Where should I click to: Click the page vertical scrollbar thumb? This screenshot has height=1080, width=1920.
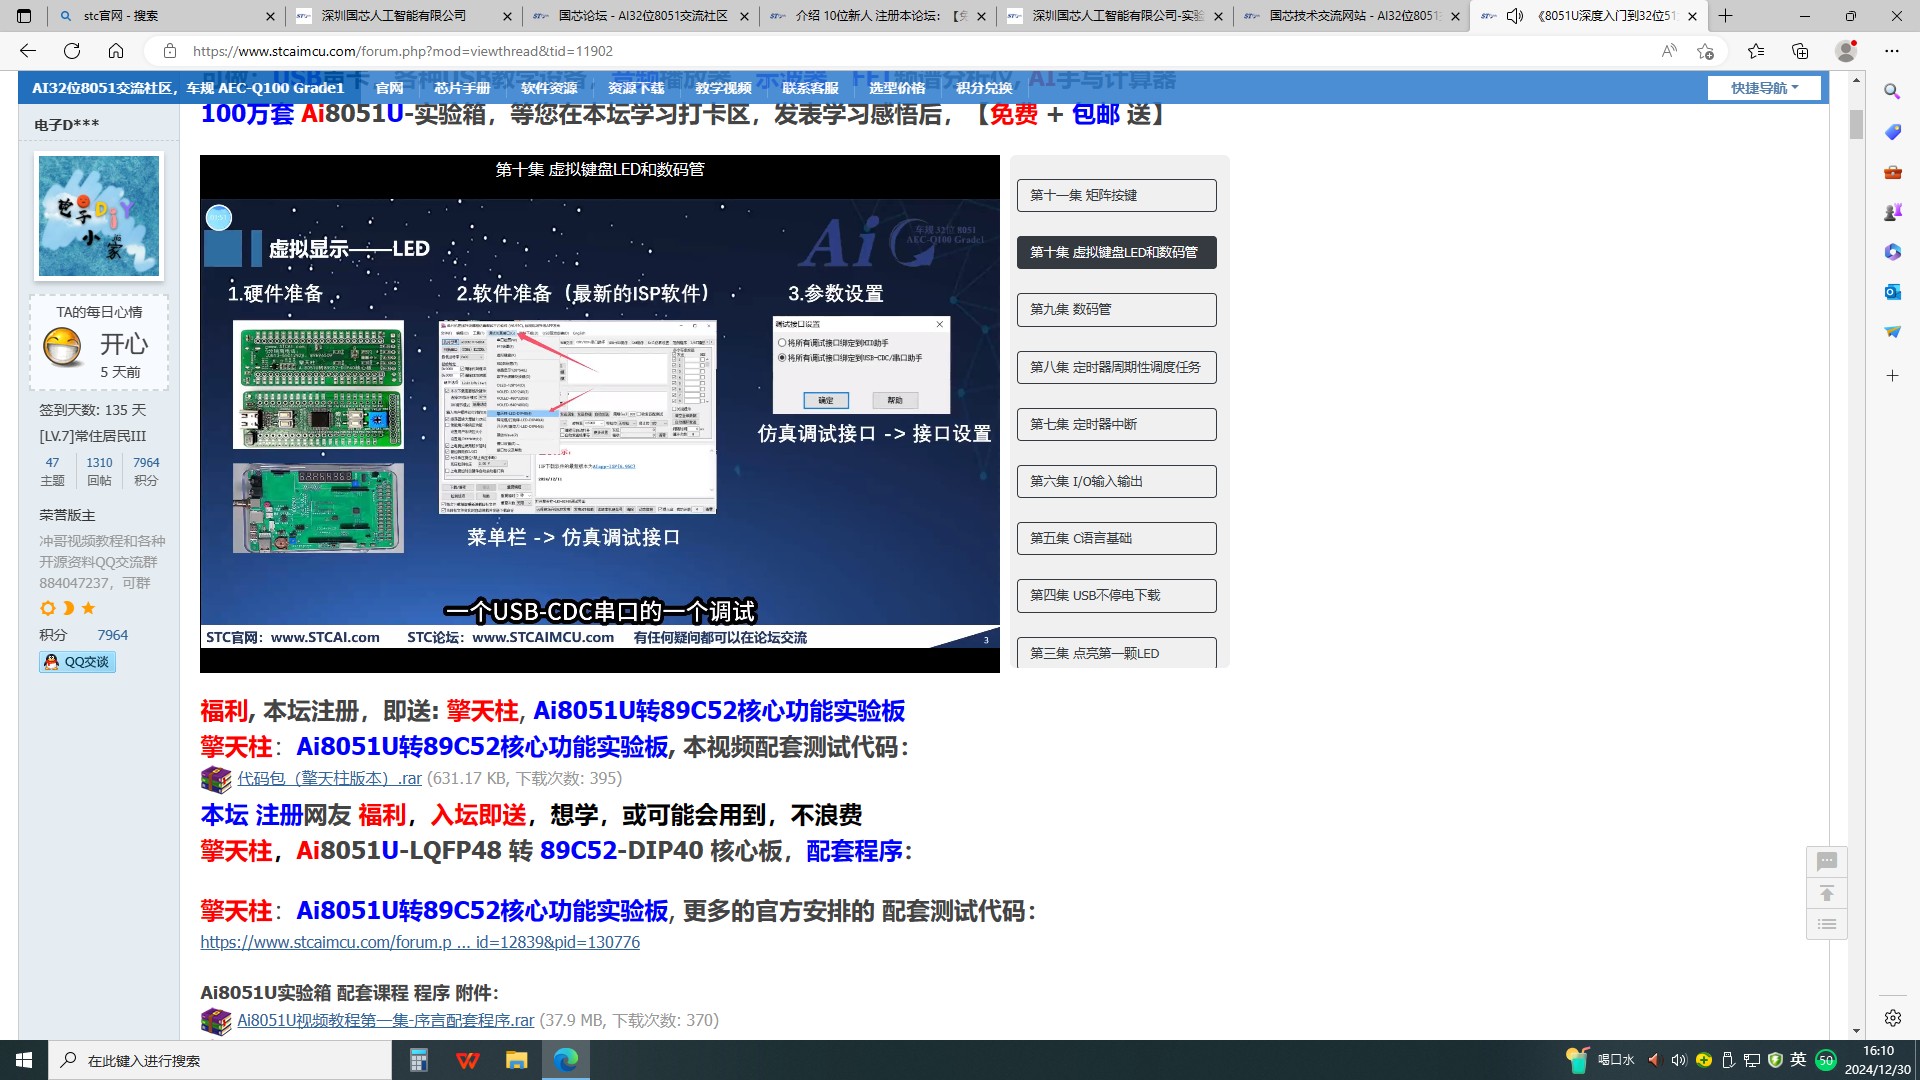tap(1856, 125)
